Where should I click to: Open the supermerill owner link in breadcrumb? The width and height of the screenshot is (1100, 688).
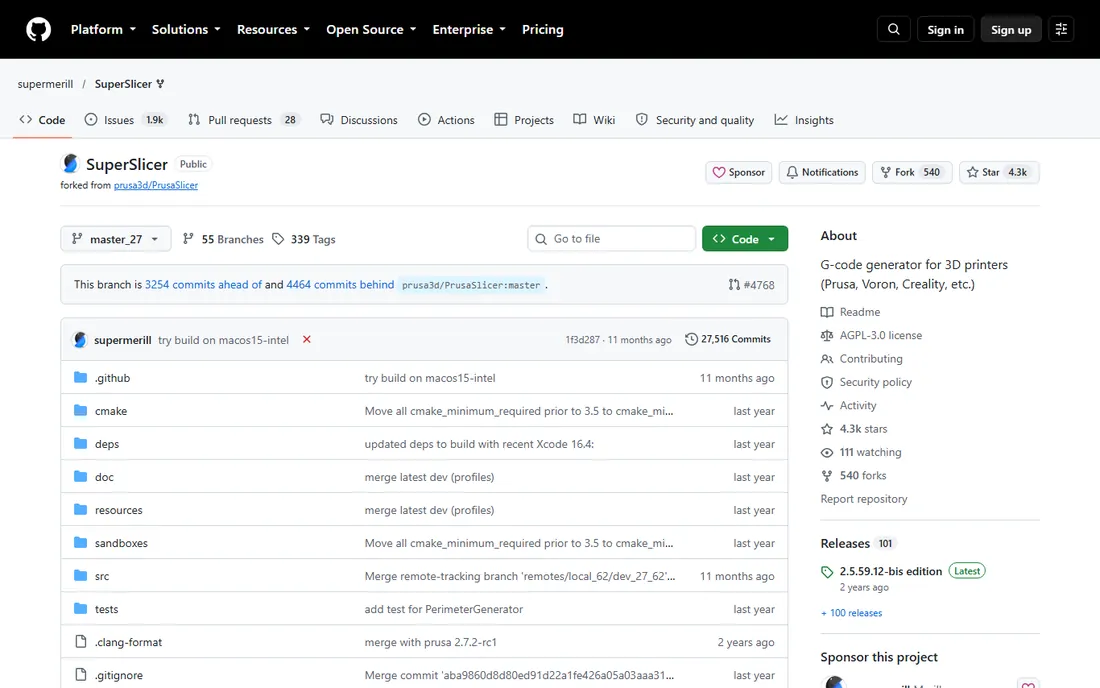click(45, 83)
